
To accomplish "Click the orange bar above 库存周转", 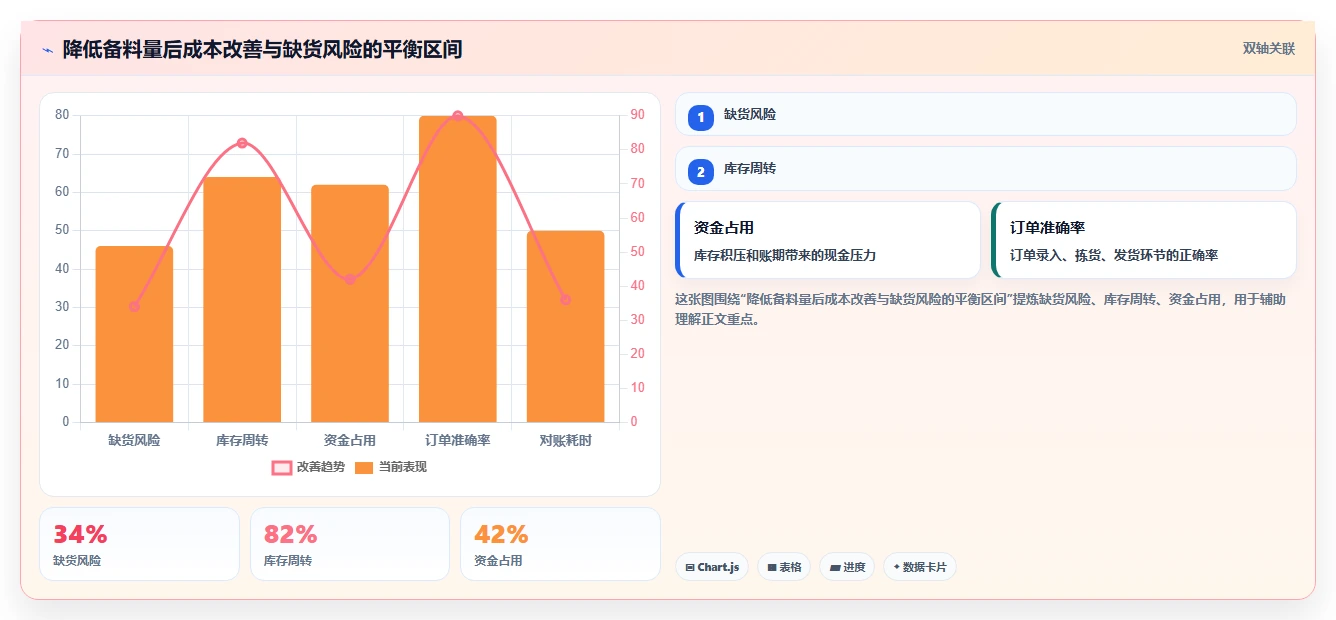I will [x=242, y=300].
